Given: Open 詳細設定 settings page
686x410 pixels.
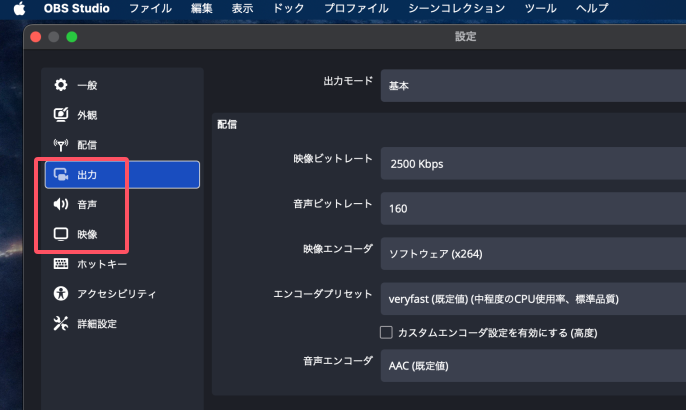Looking at the screenshot, I should point(122,323).
